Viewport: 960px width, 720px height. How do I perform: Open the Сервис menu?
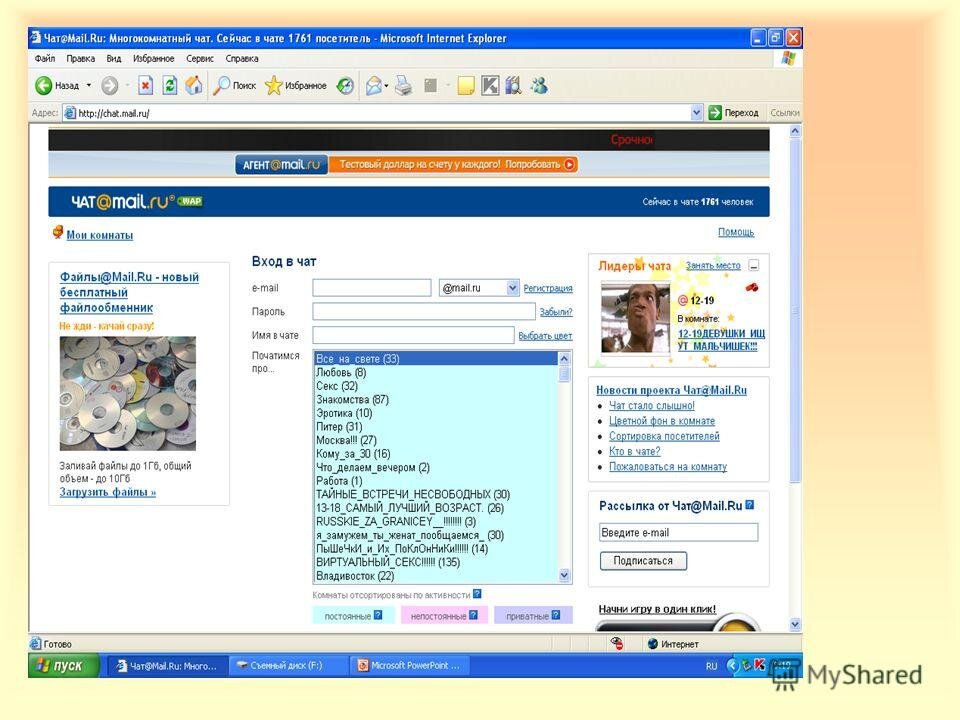coord(200,59)
